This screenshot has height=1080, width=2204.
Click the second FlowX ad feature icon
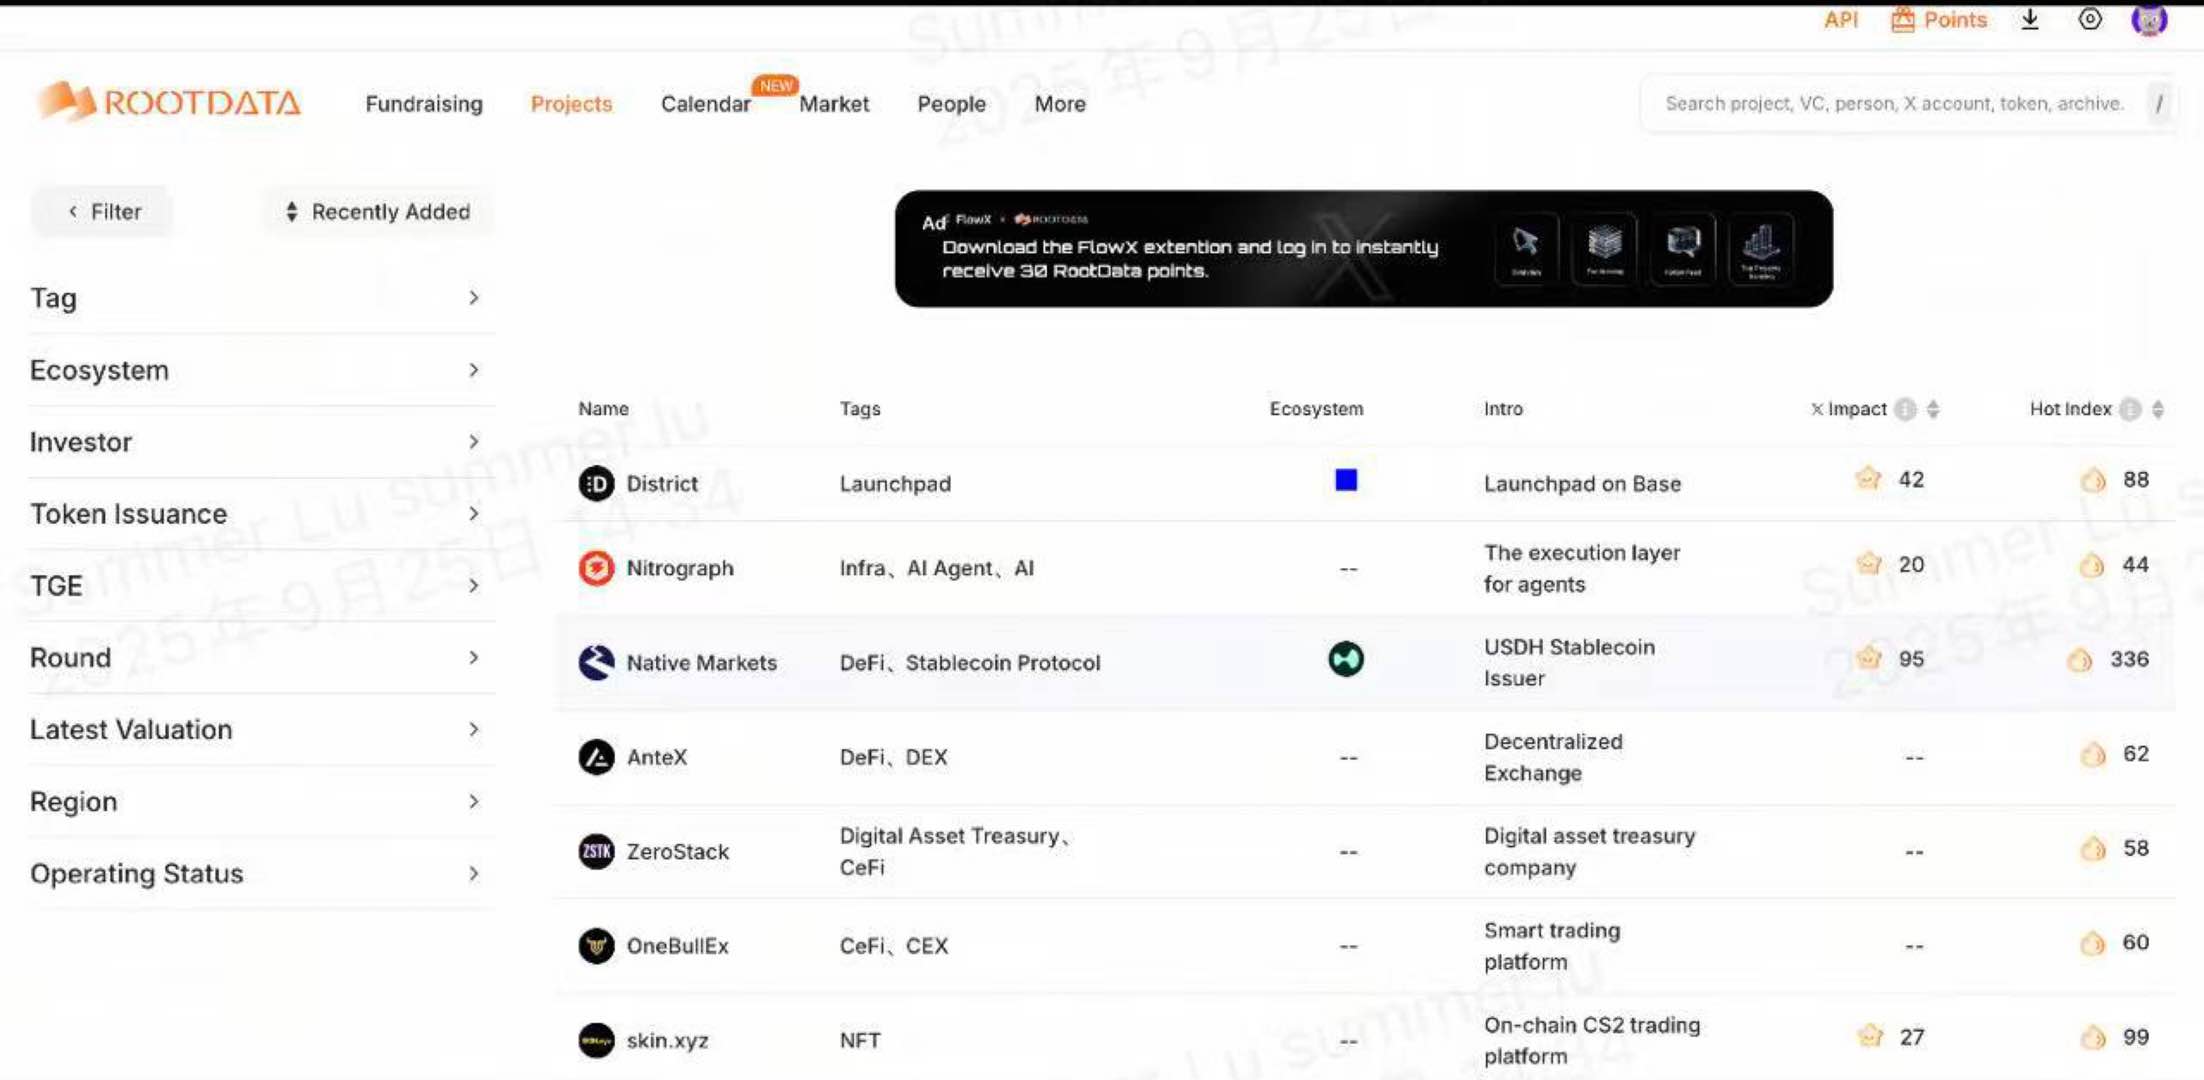(x=1604, y=248)
